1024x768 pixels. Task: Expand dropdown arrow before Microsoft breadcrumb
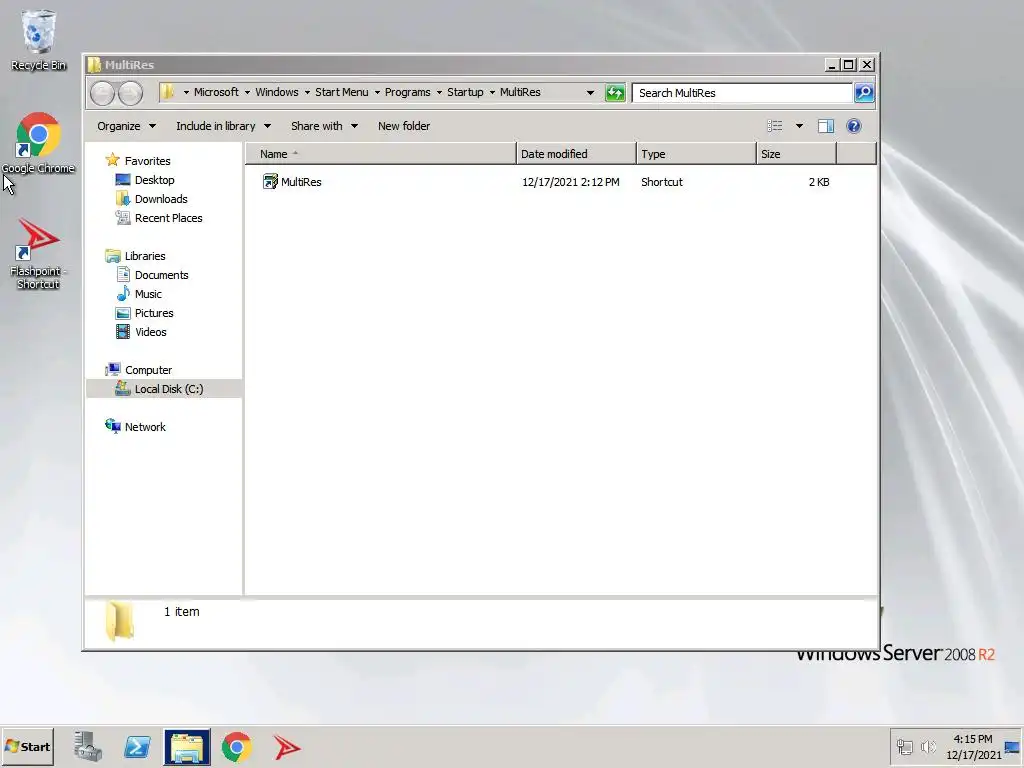click(x=186, y=92)
